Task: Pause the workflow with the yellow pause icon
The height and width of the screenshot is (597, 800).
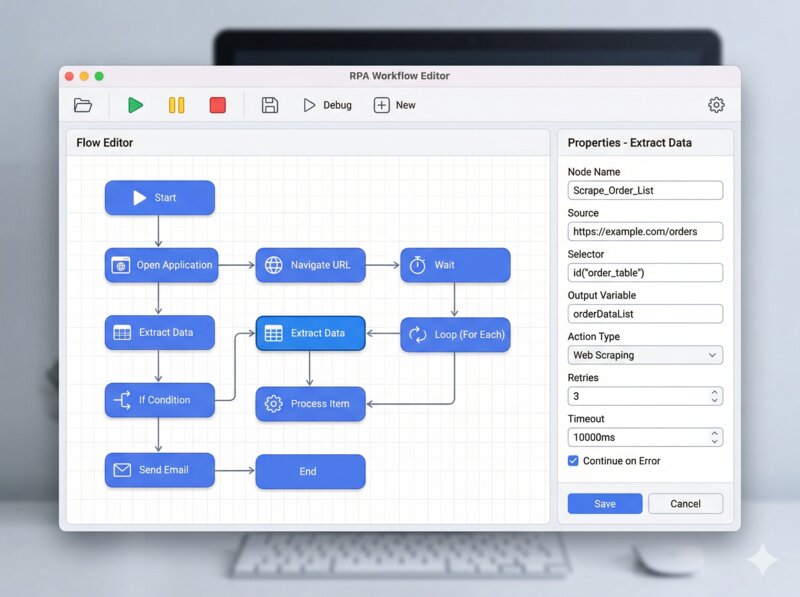Action: pos(176,105)
